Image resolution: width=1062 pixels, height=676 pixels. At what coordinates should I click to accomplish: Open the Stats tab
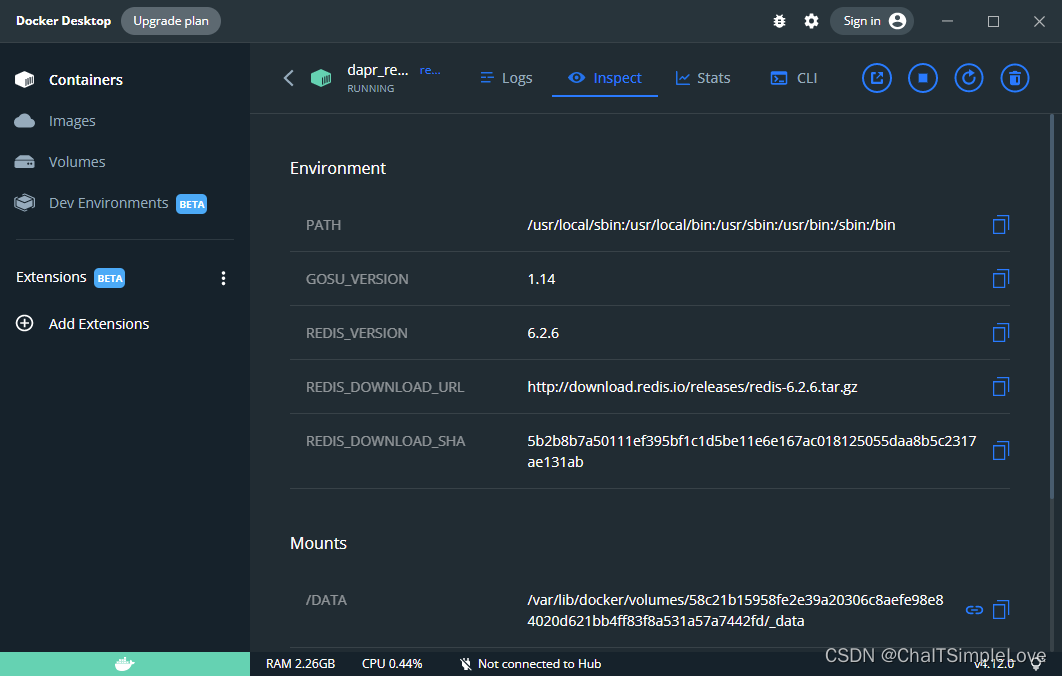pyautogui.click(x=703, y=77)
